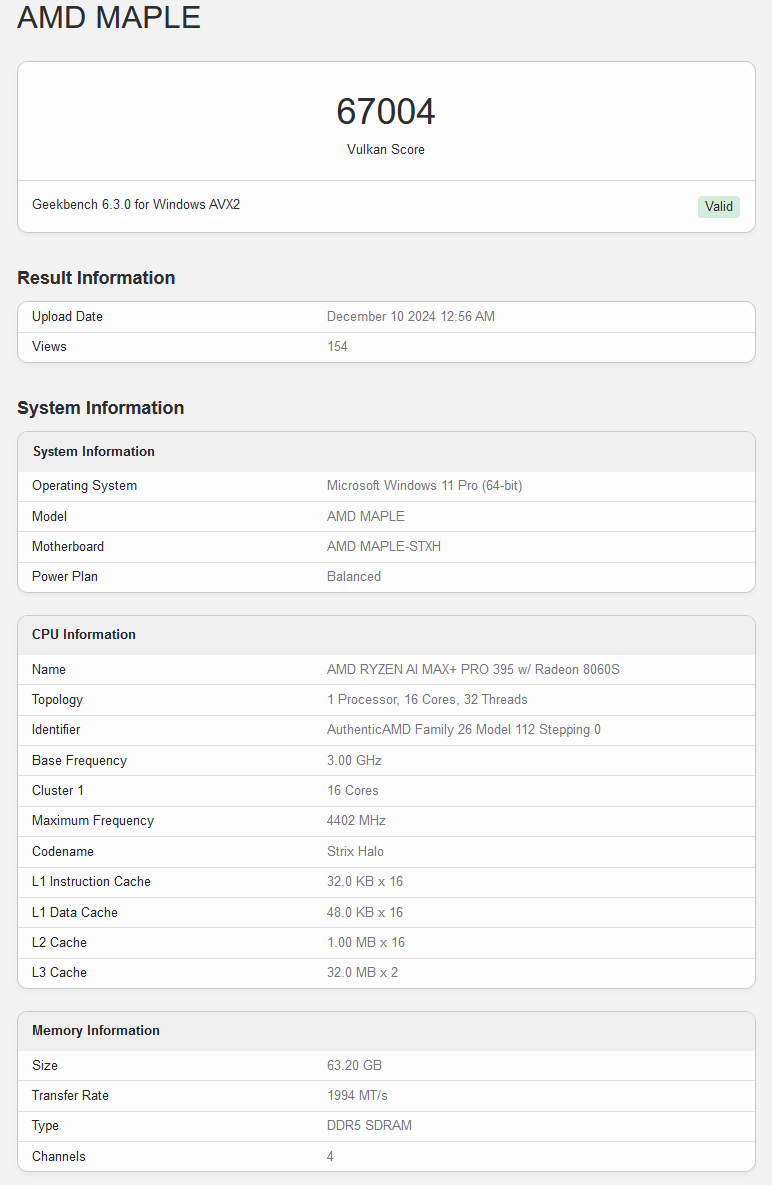Viewport: 772px width, 1185px height.
Task: Select Microsoft Windows 11 Pro operating system value
Action: tap(424, 485)
